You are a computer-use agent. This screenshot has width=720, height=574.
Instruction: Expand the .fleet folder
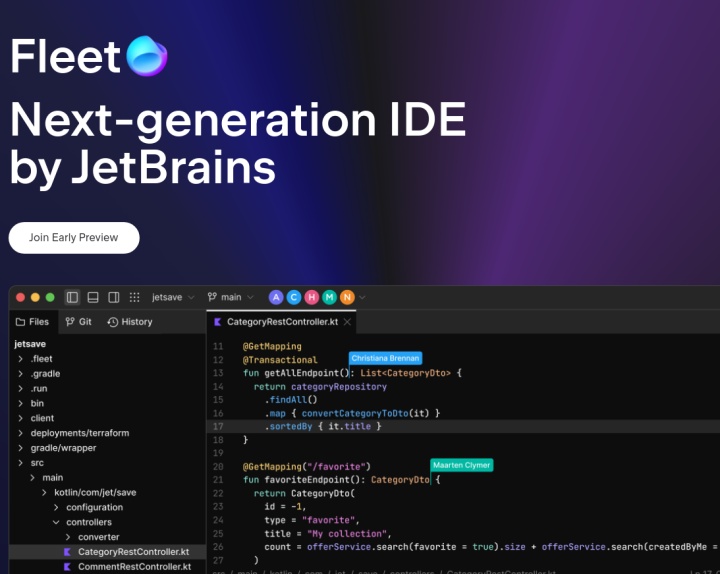click(x=20, y=359)
